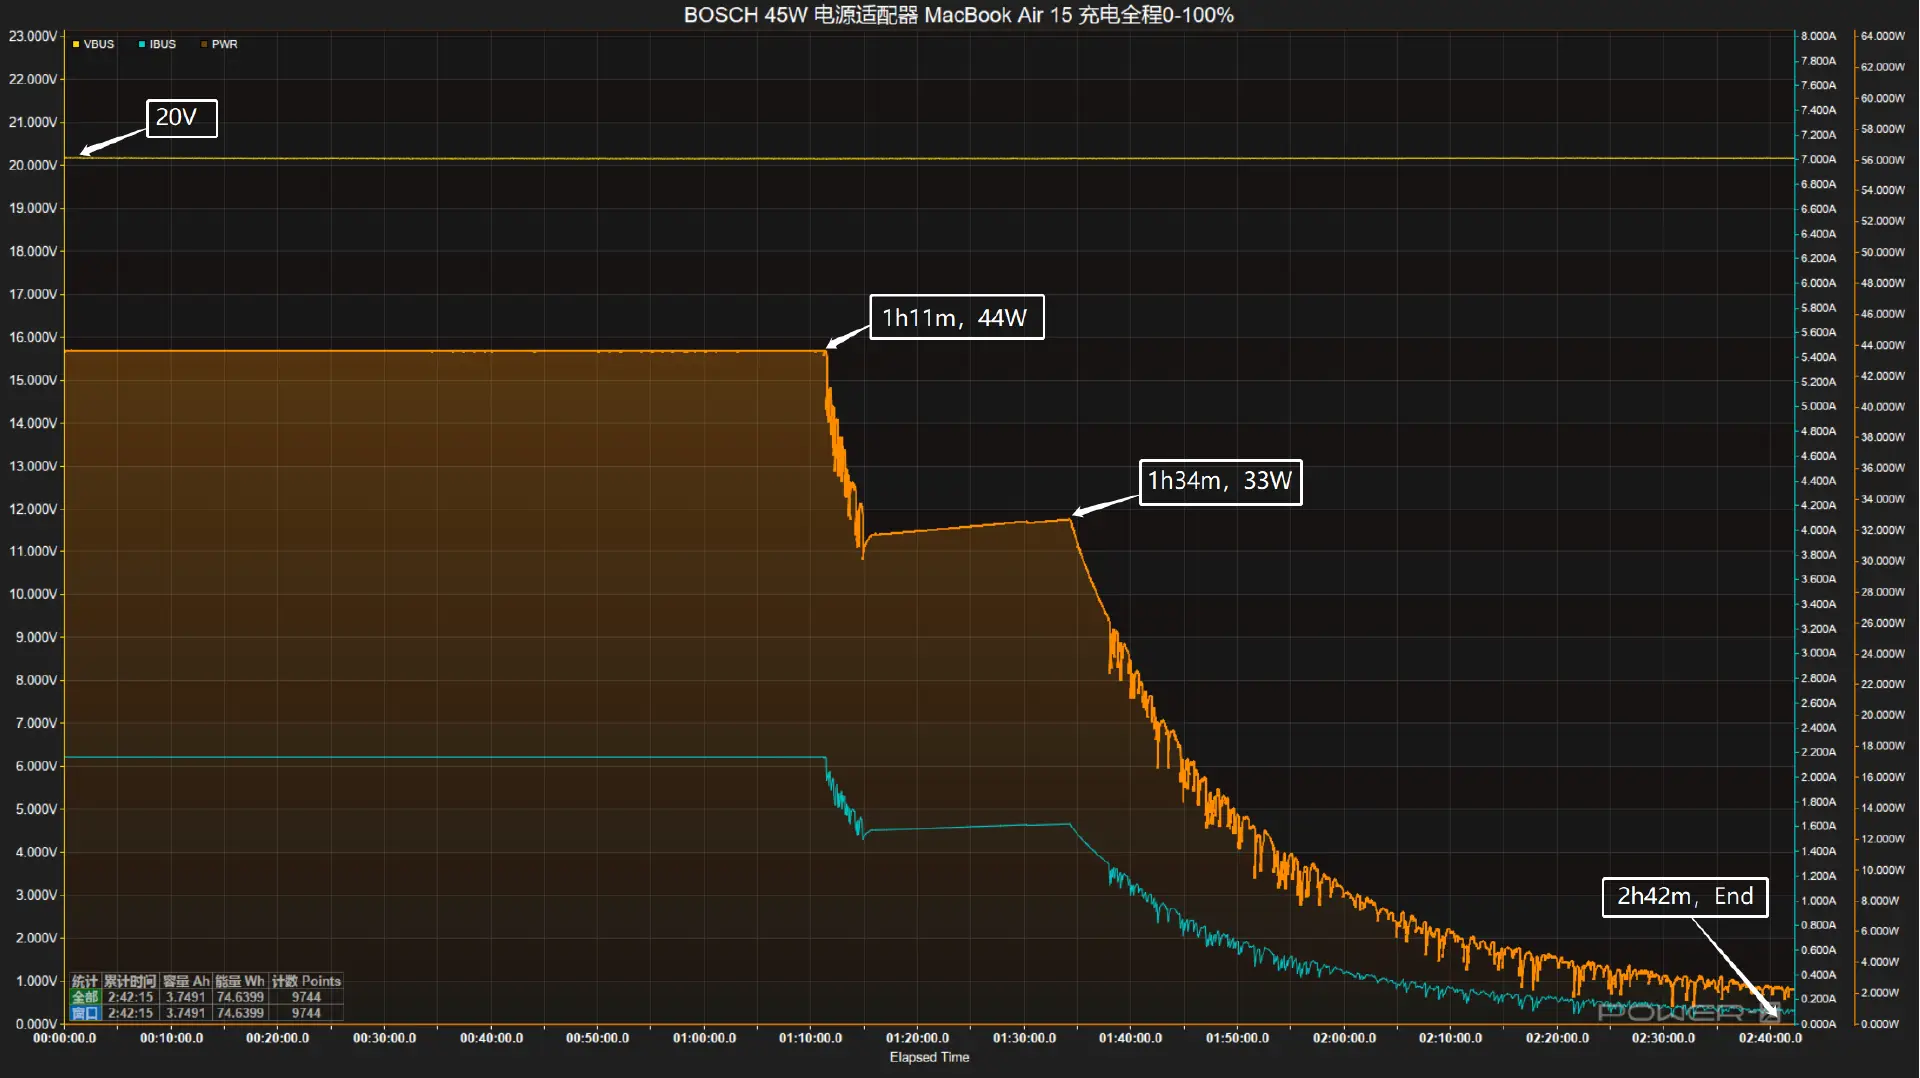Click the 16.000V voltage axis label
1920x1078 pixels.
pos(33,337)
